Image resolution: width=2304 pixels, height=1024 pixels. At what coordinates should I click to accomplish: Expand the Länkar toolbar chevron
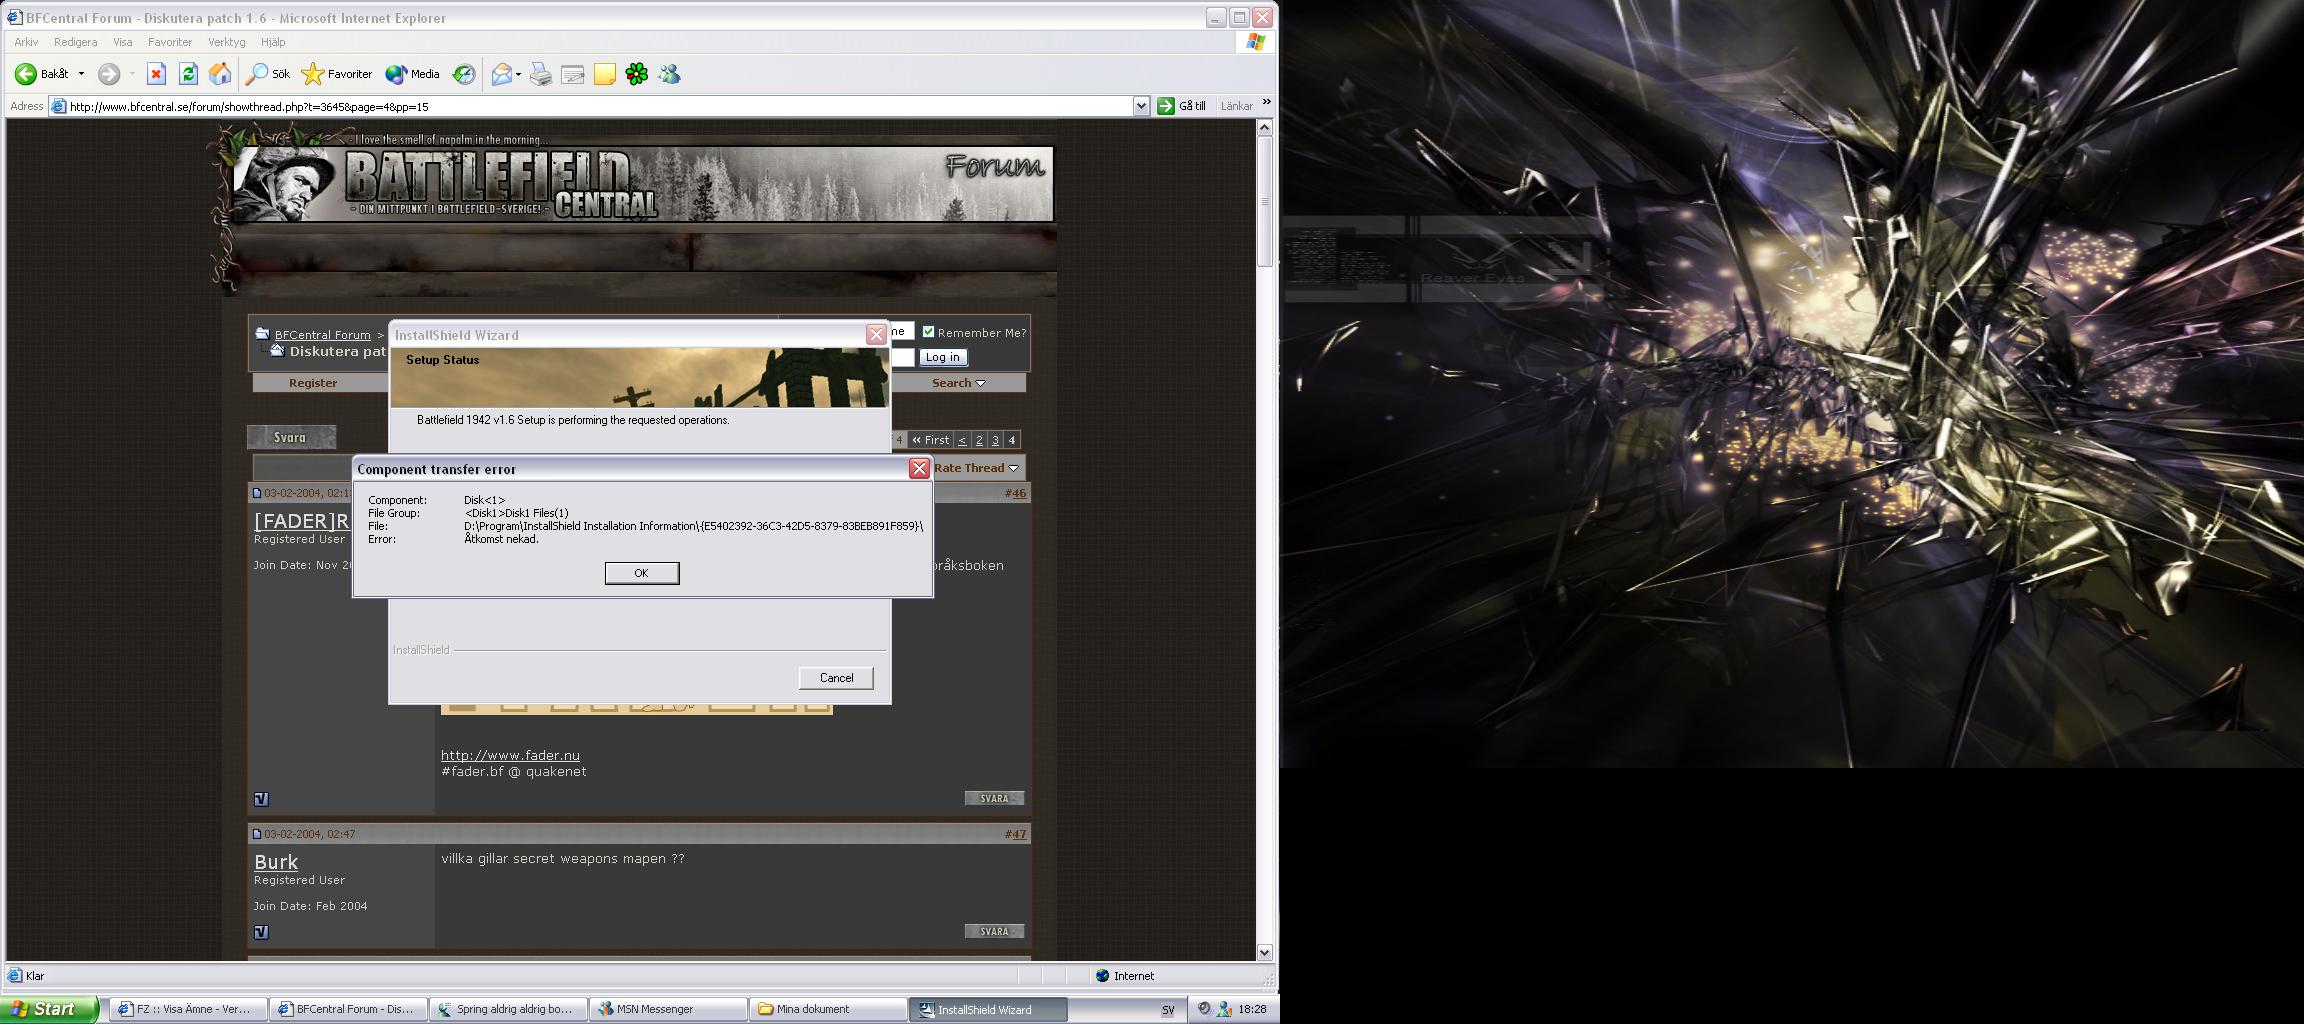pyautogui.click(x=1266, y=103)
